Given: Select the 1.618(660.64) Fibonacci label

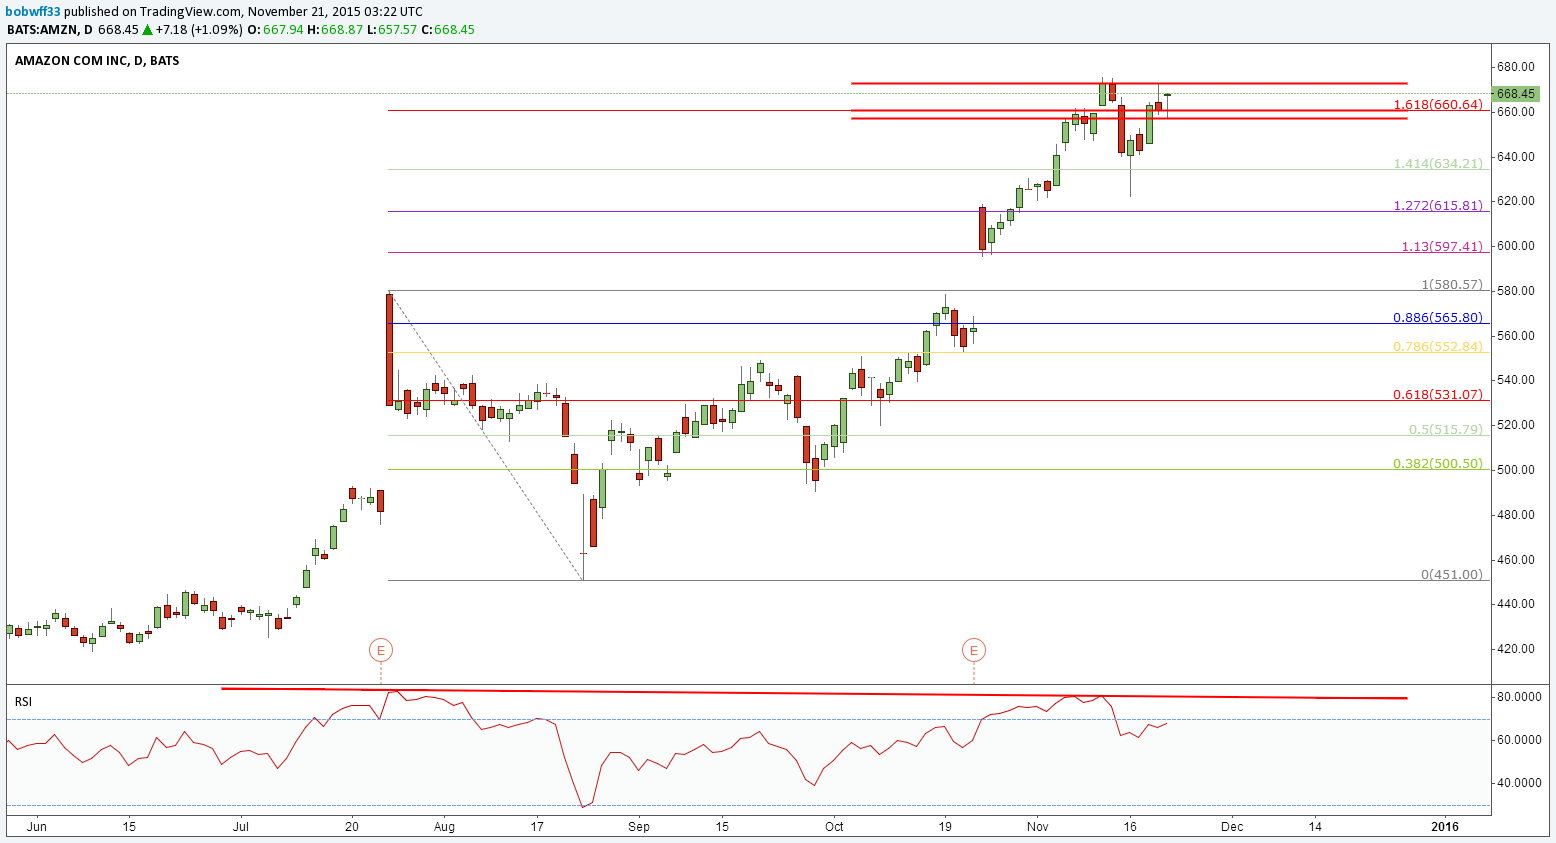Looking at the screenshot, I should (x=1438, y=104).
